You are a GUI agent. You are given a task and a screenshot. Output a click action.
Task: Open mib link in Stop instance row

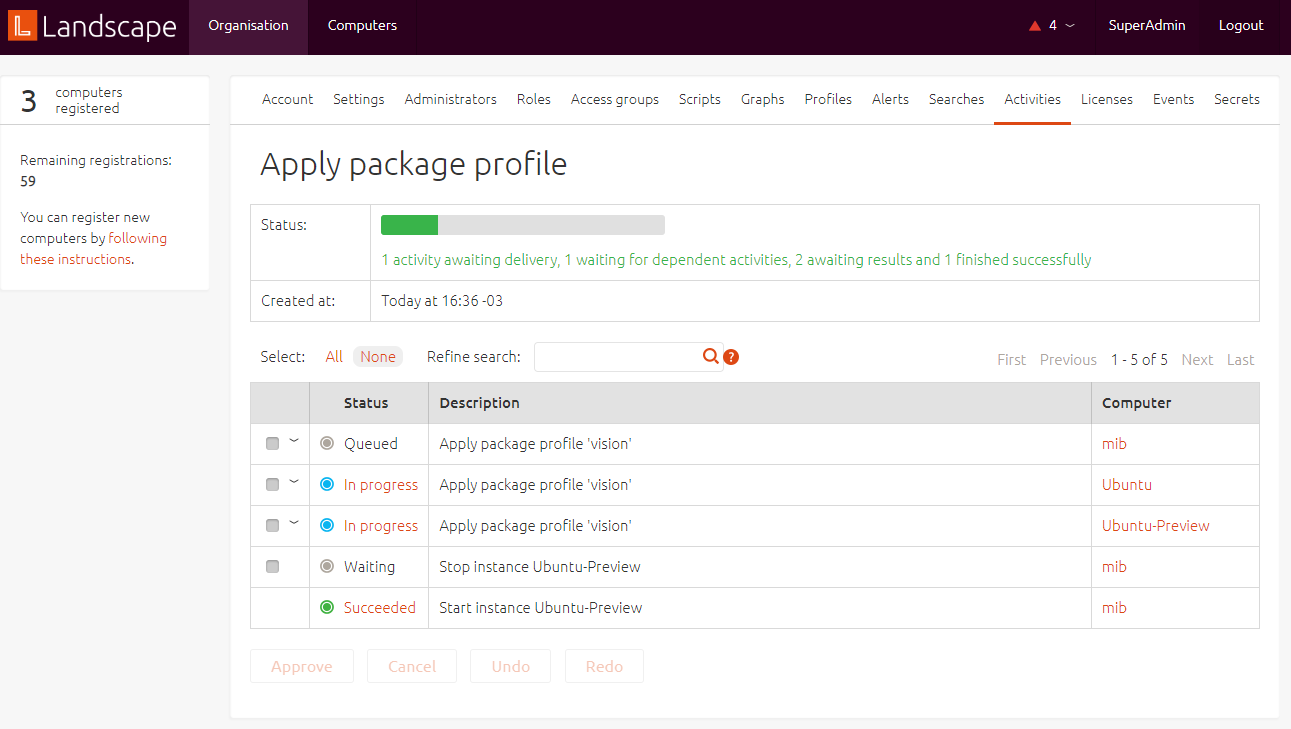click(x=1114, y=566)
